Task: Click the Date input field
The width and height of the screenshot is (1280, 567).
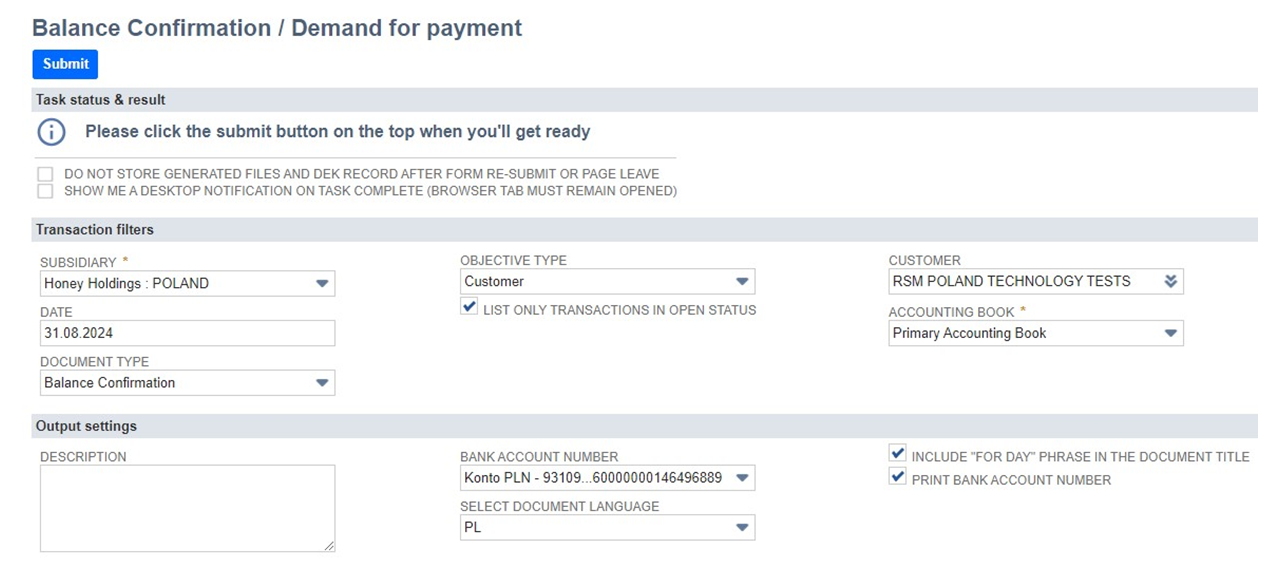Action: coord(187,334)
